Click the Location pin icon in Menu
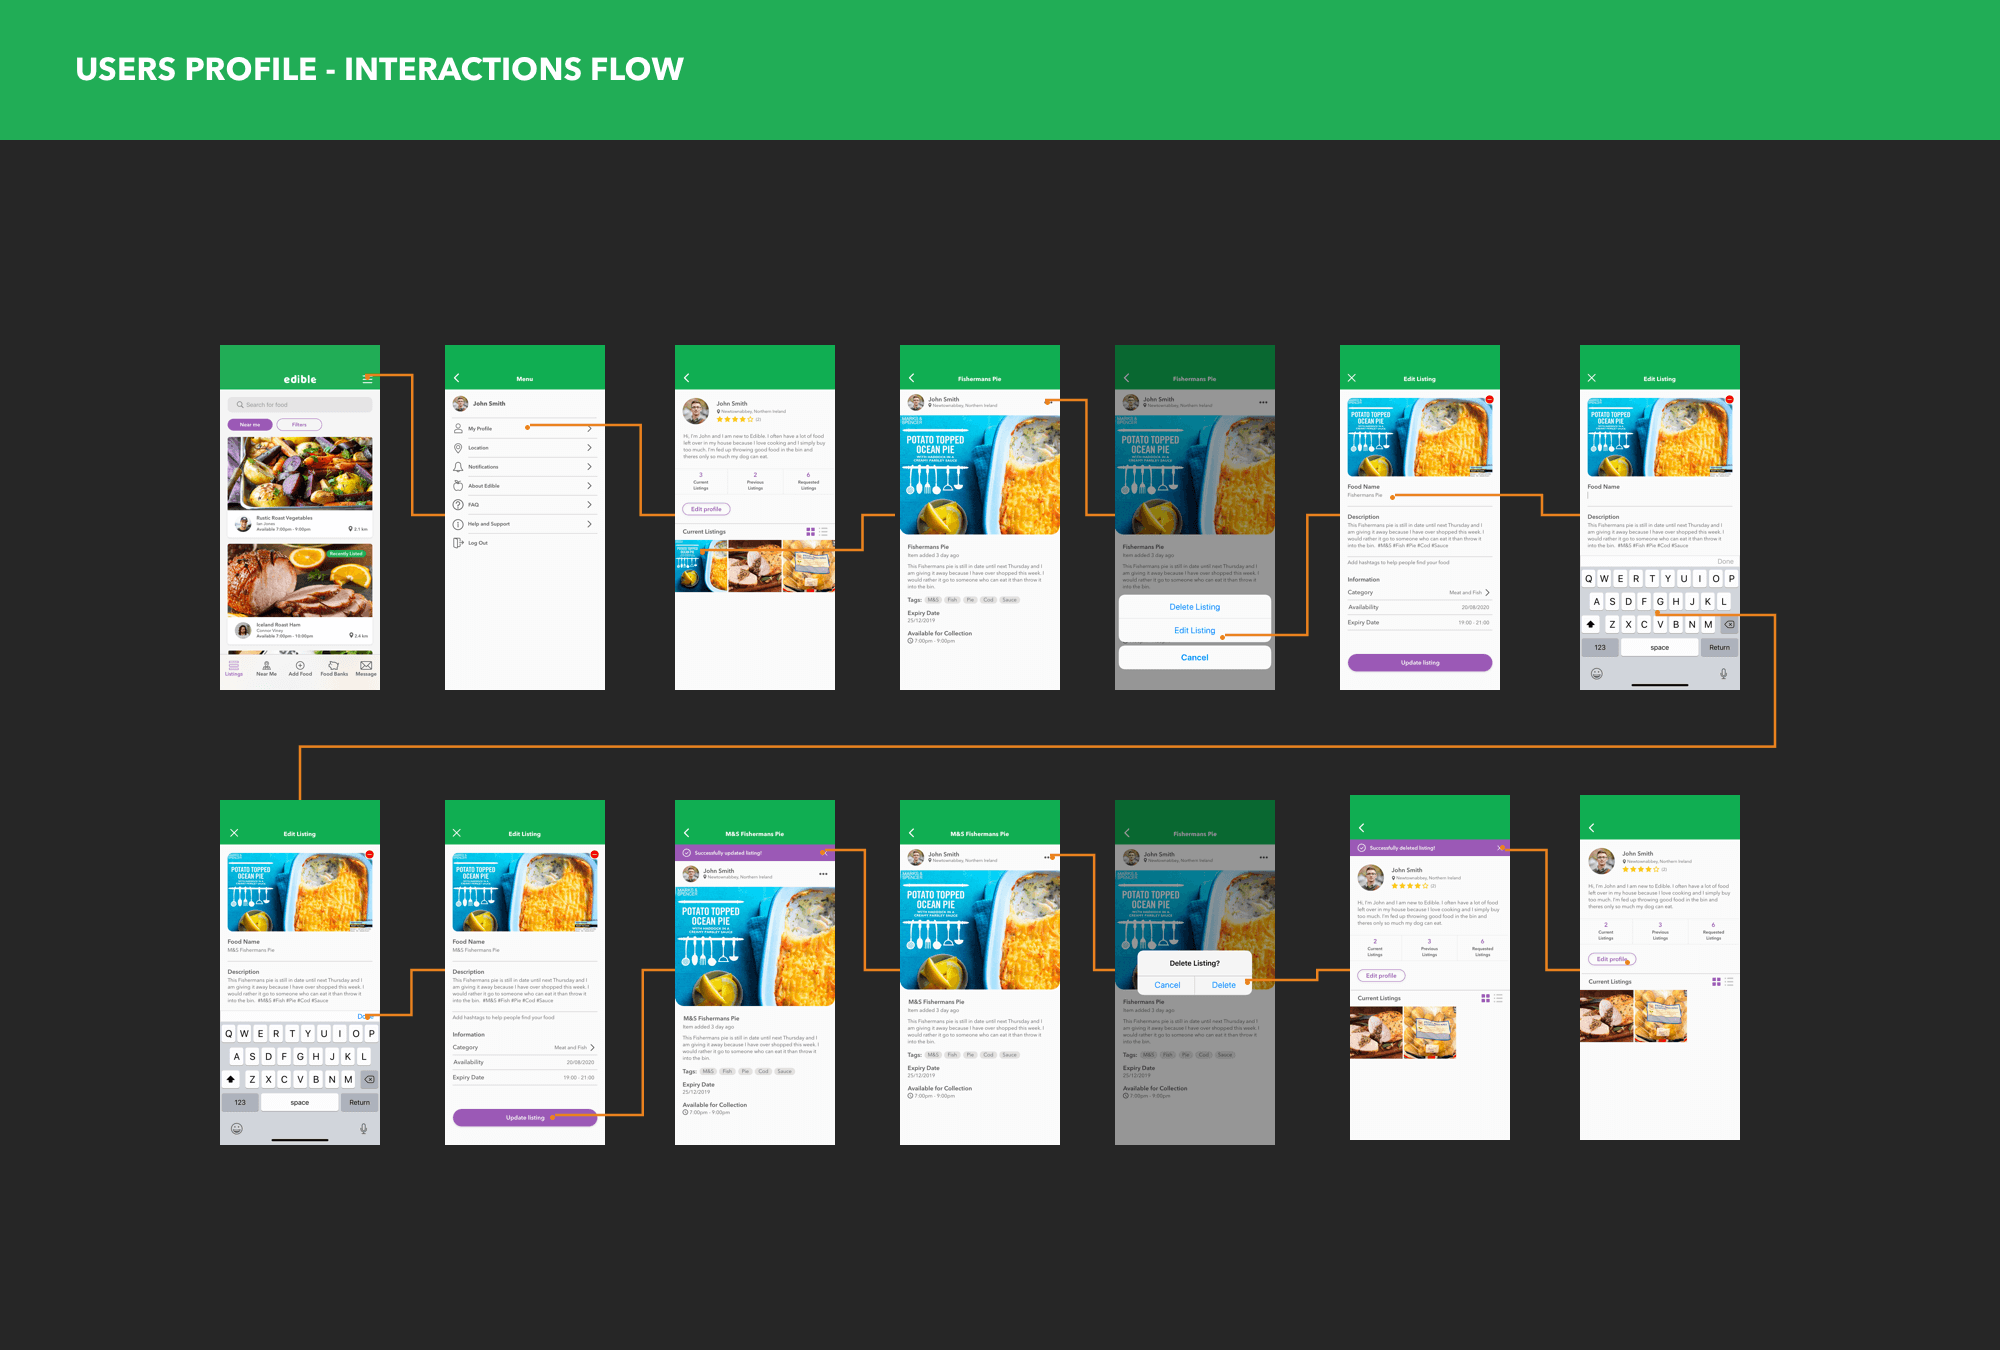This screenshot has width=2000, height=1350. tap(458, 448)
